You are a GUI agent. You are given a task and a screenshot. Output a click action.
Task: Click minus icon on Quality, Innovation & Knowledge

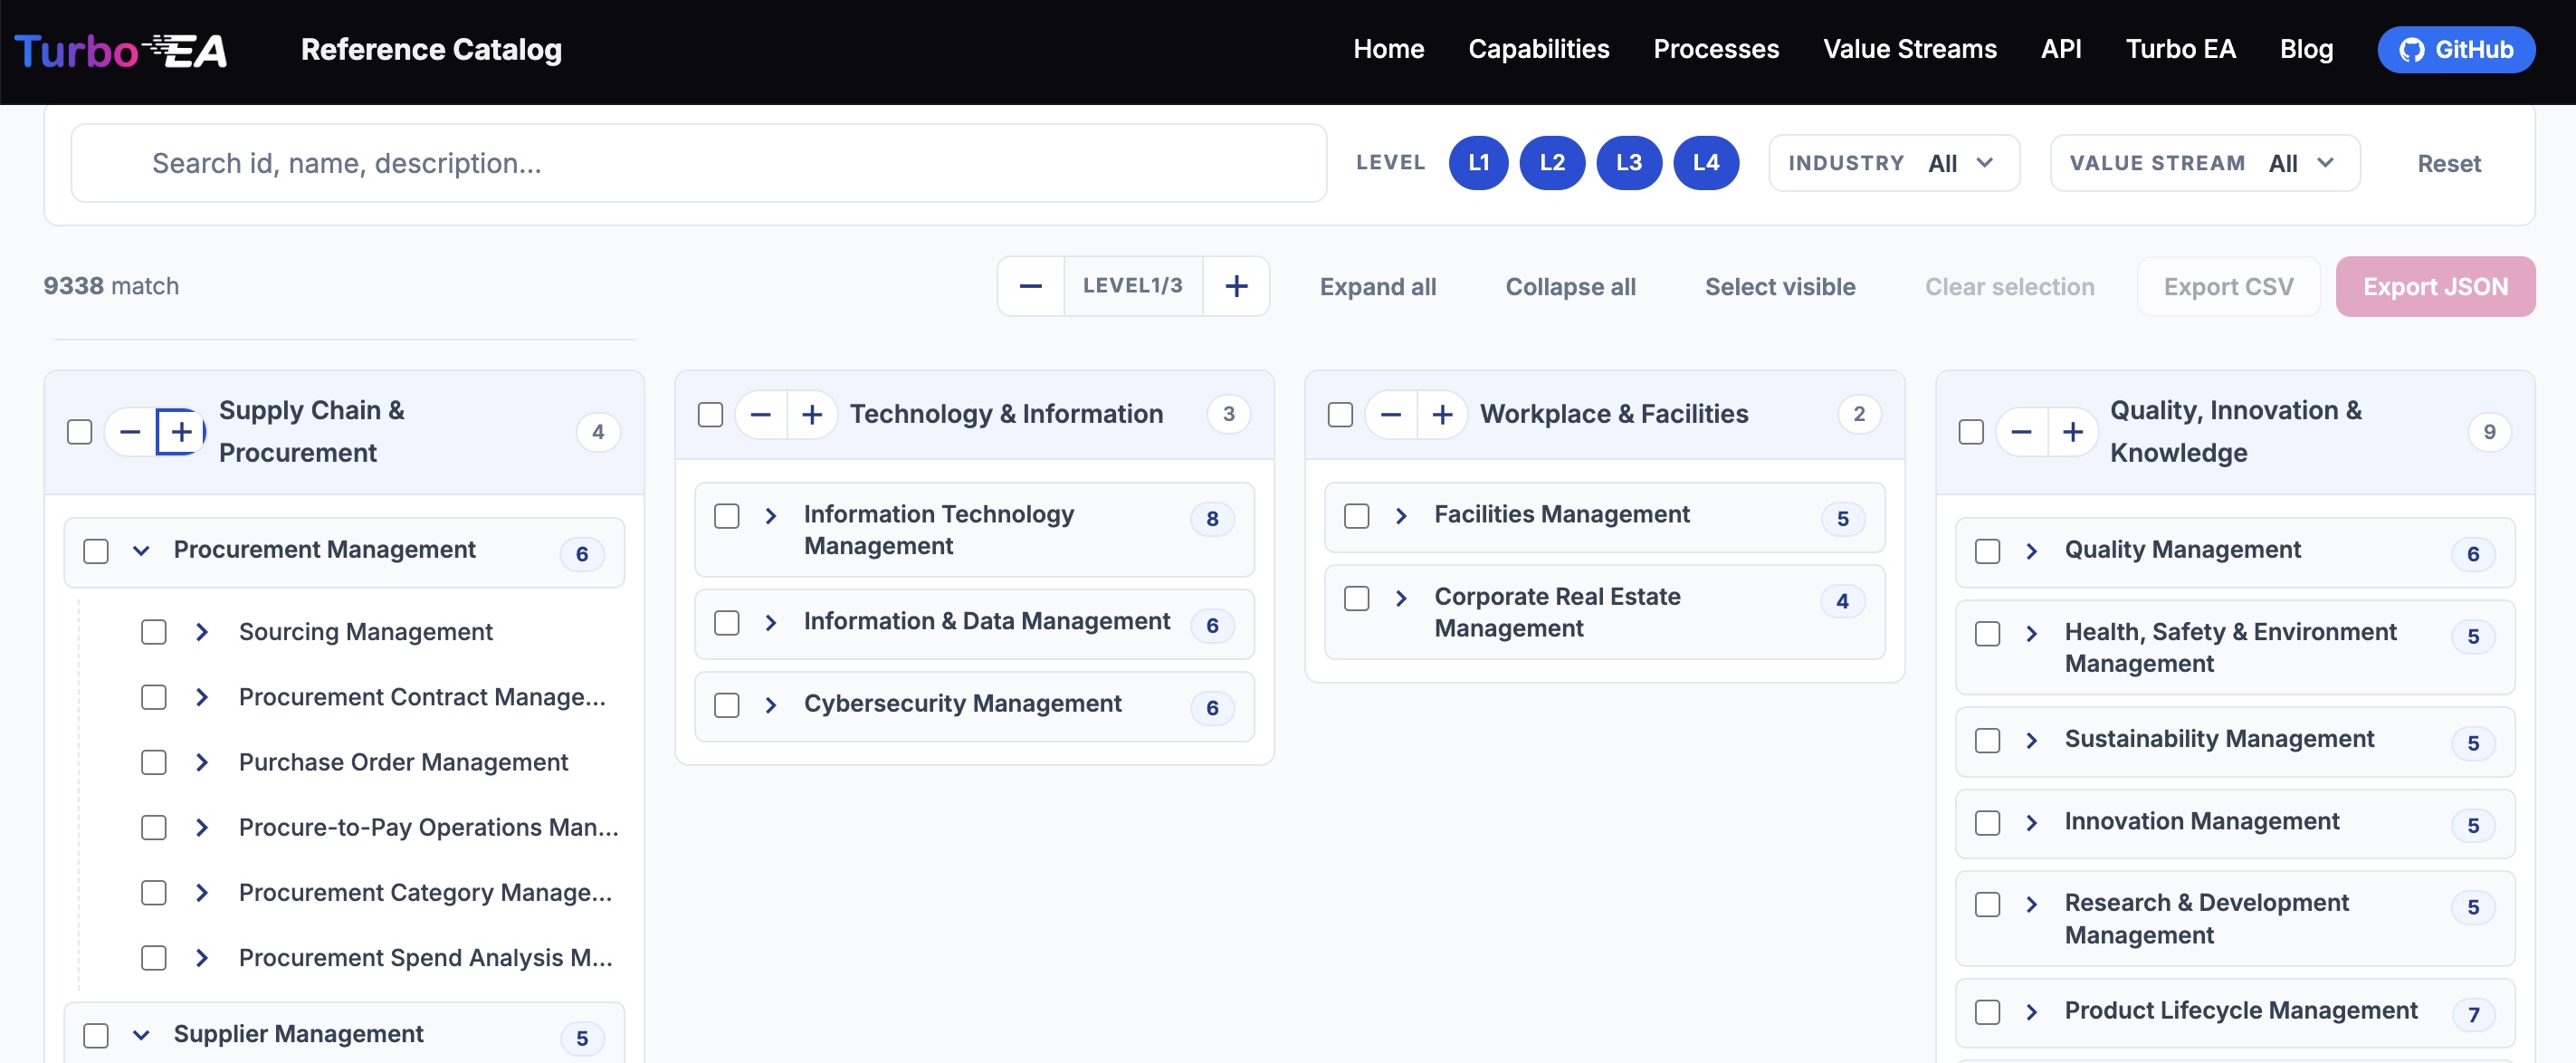(2021, 432)
